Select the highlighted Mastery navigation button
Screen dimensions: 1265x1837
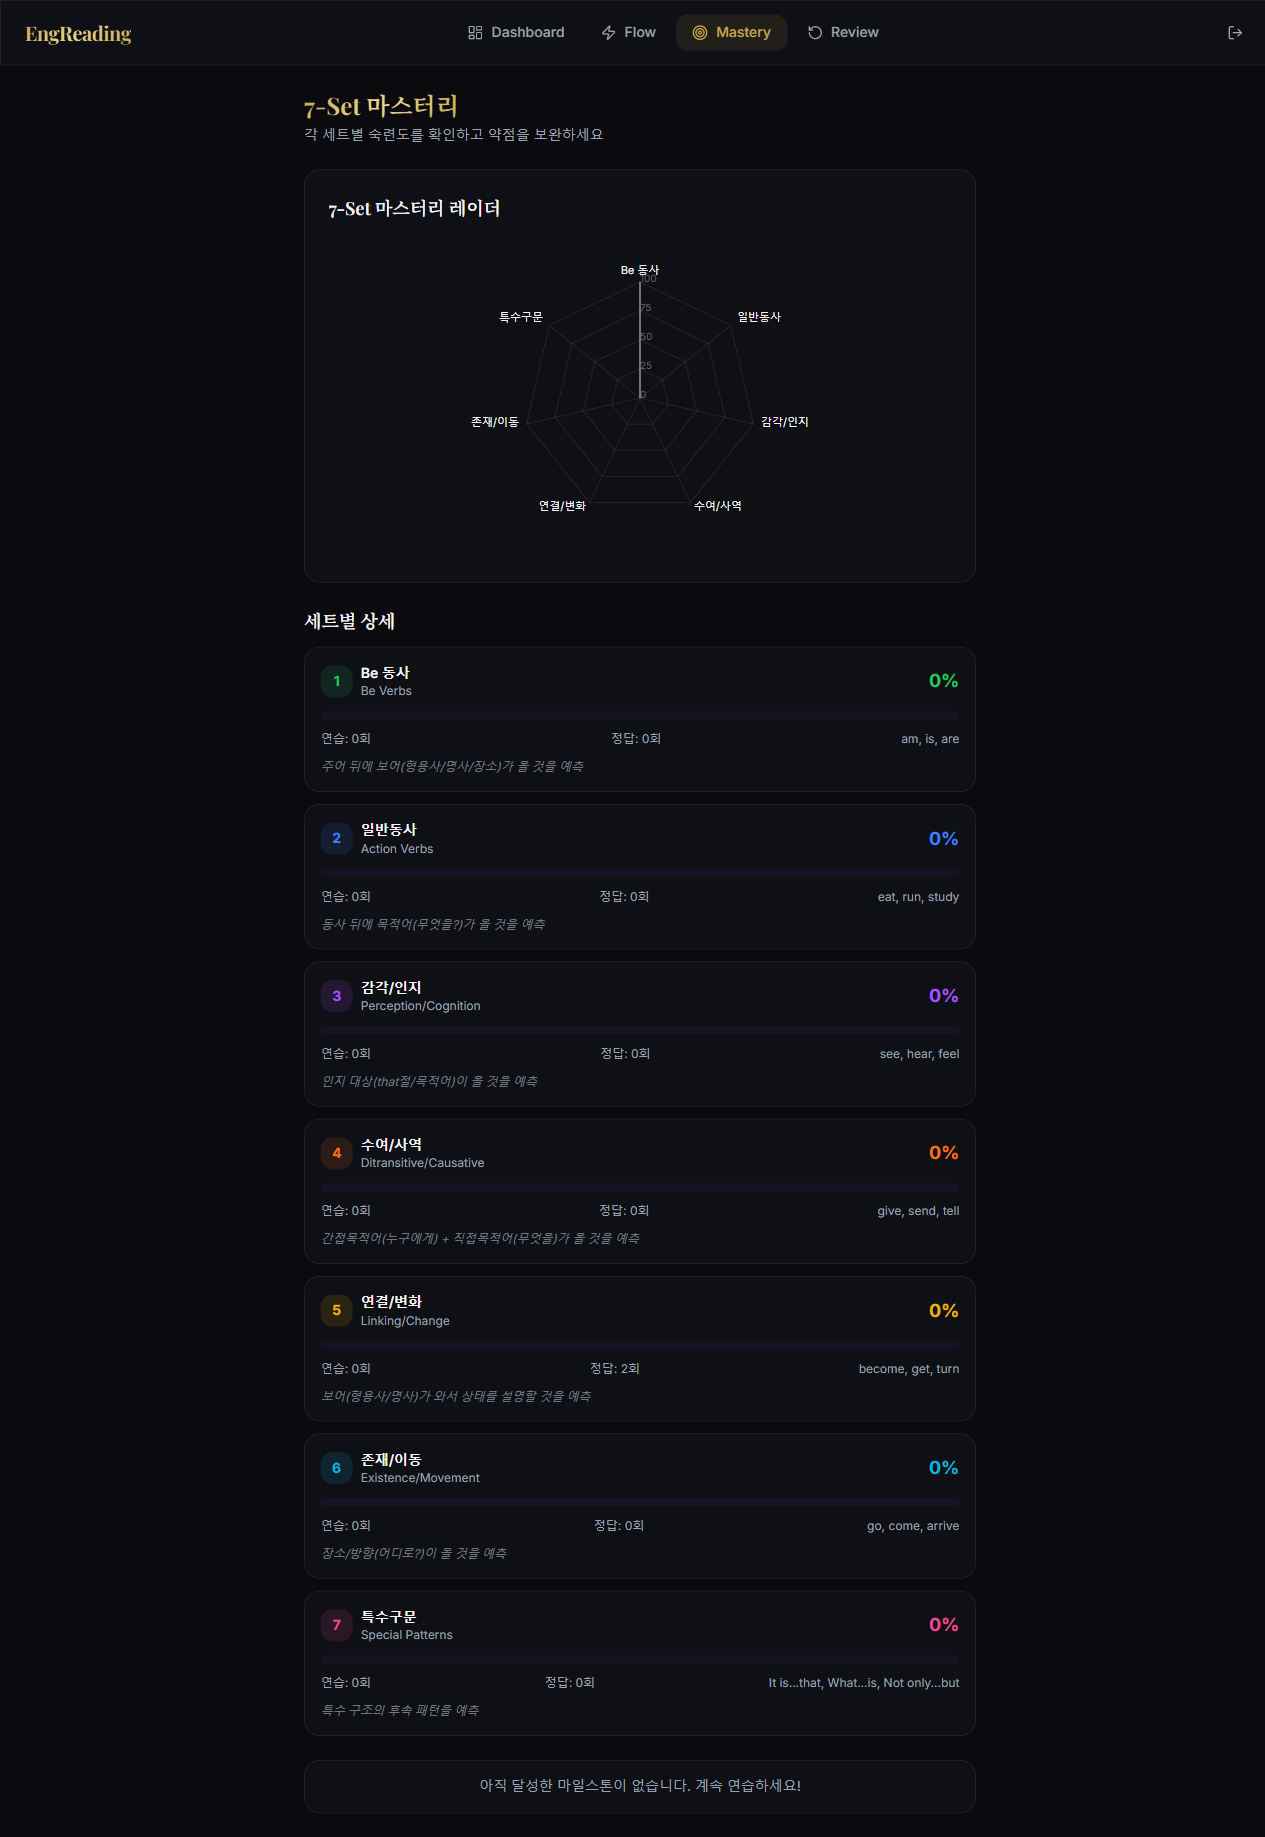click(x=731, y=32)
